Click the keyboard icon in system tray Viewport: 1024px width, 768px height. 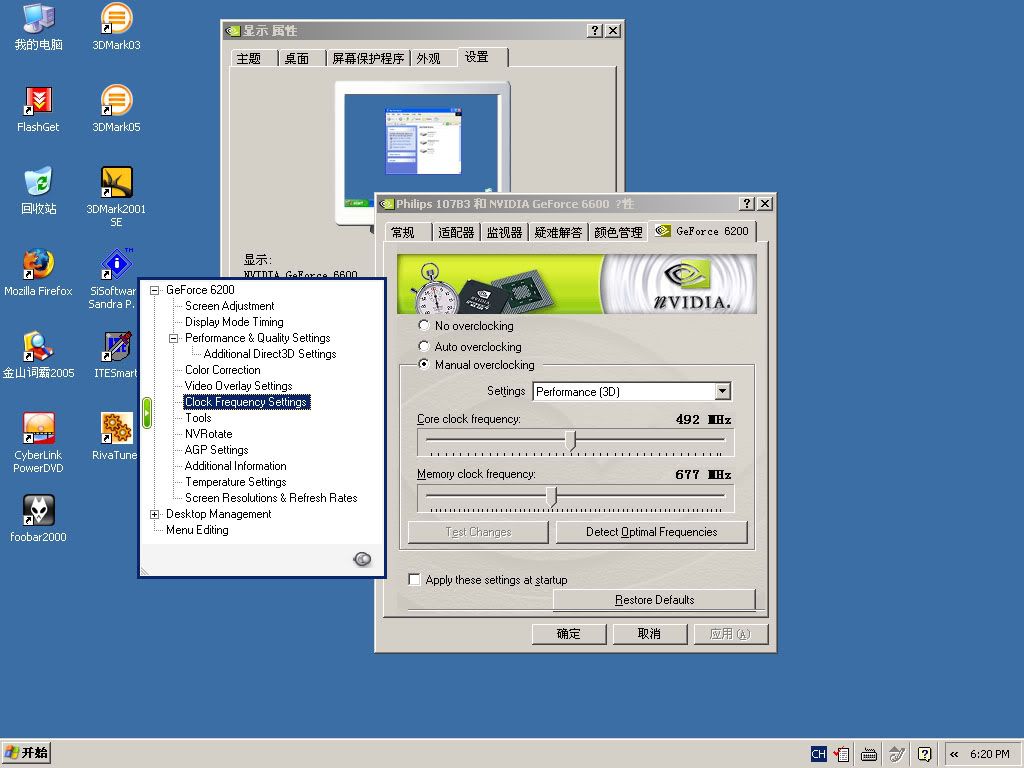tap(869, 755)
